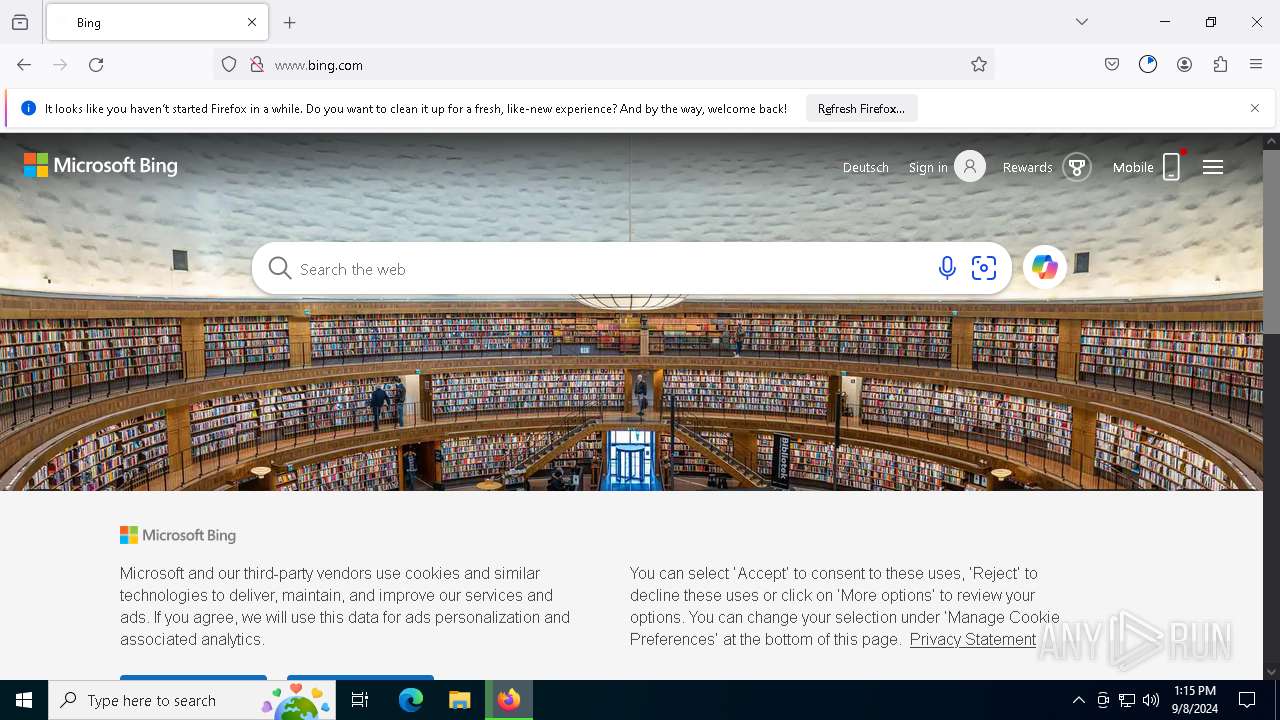Show hidden system tray icons
Screen dimensions: 1280x720
click(x=1078, y=700)
